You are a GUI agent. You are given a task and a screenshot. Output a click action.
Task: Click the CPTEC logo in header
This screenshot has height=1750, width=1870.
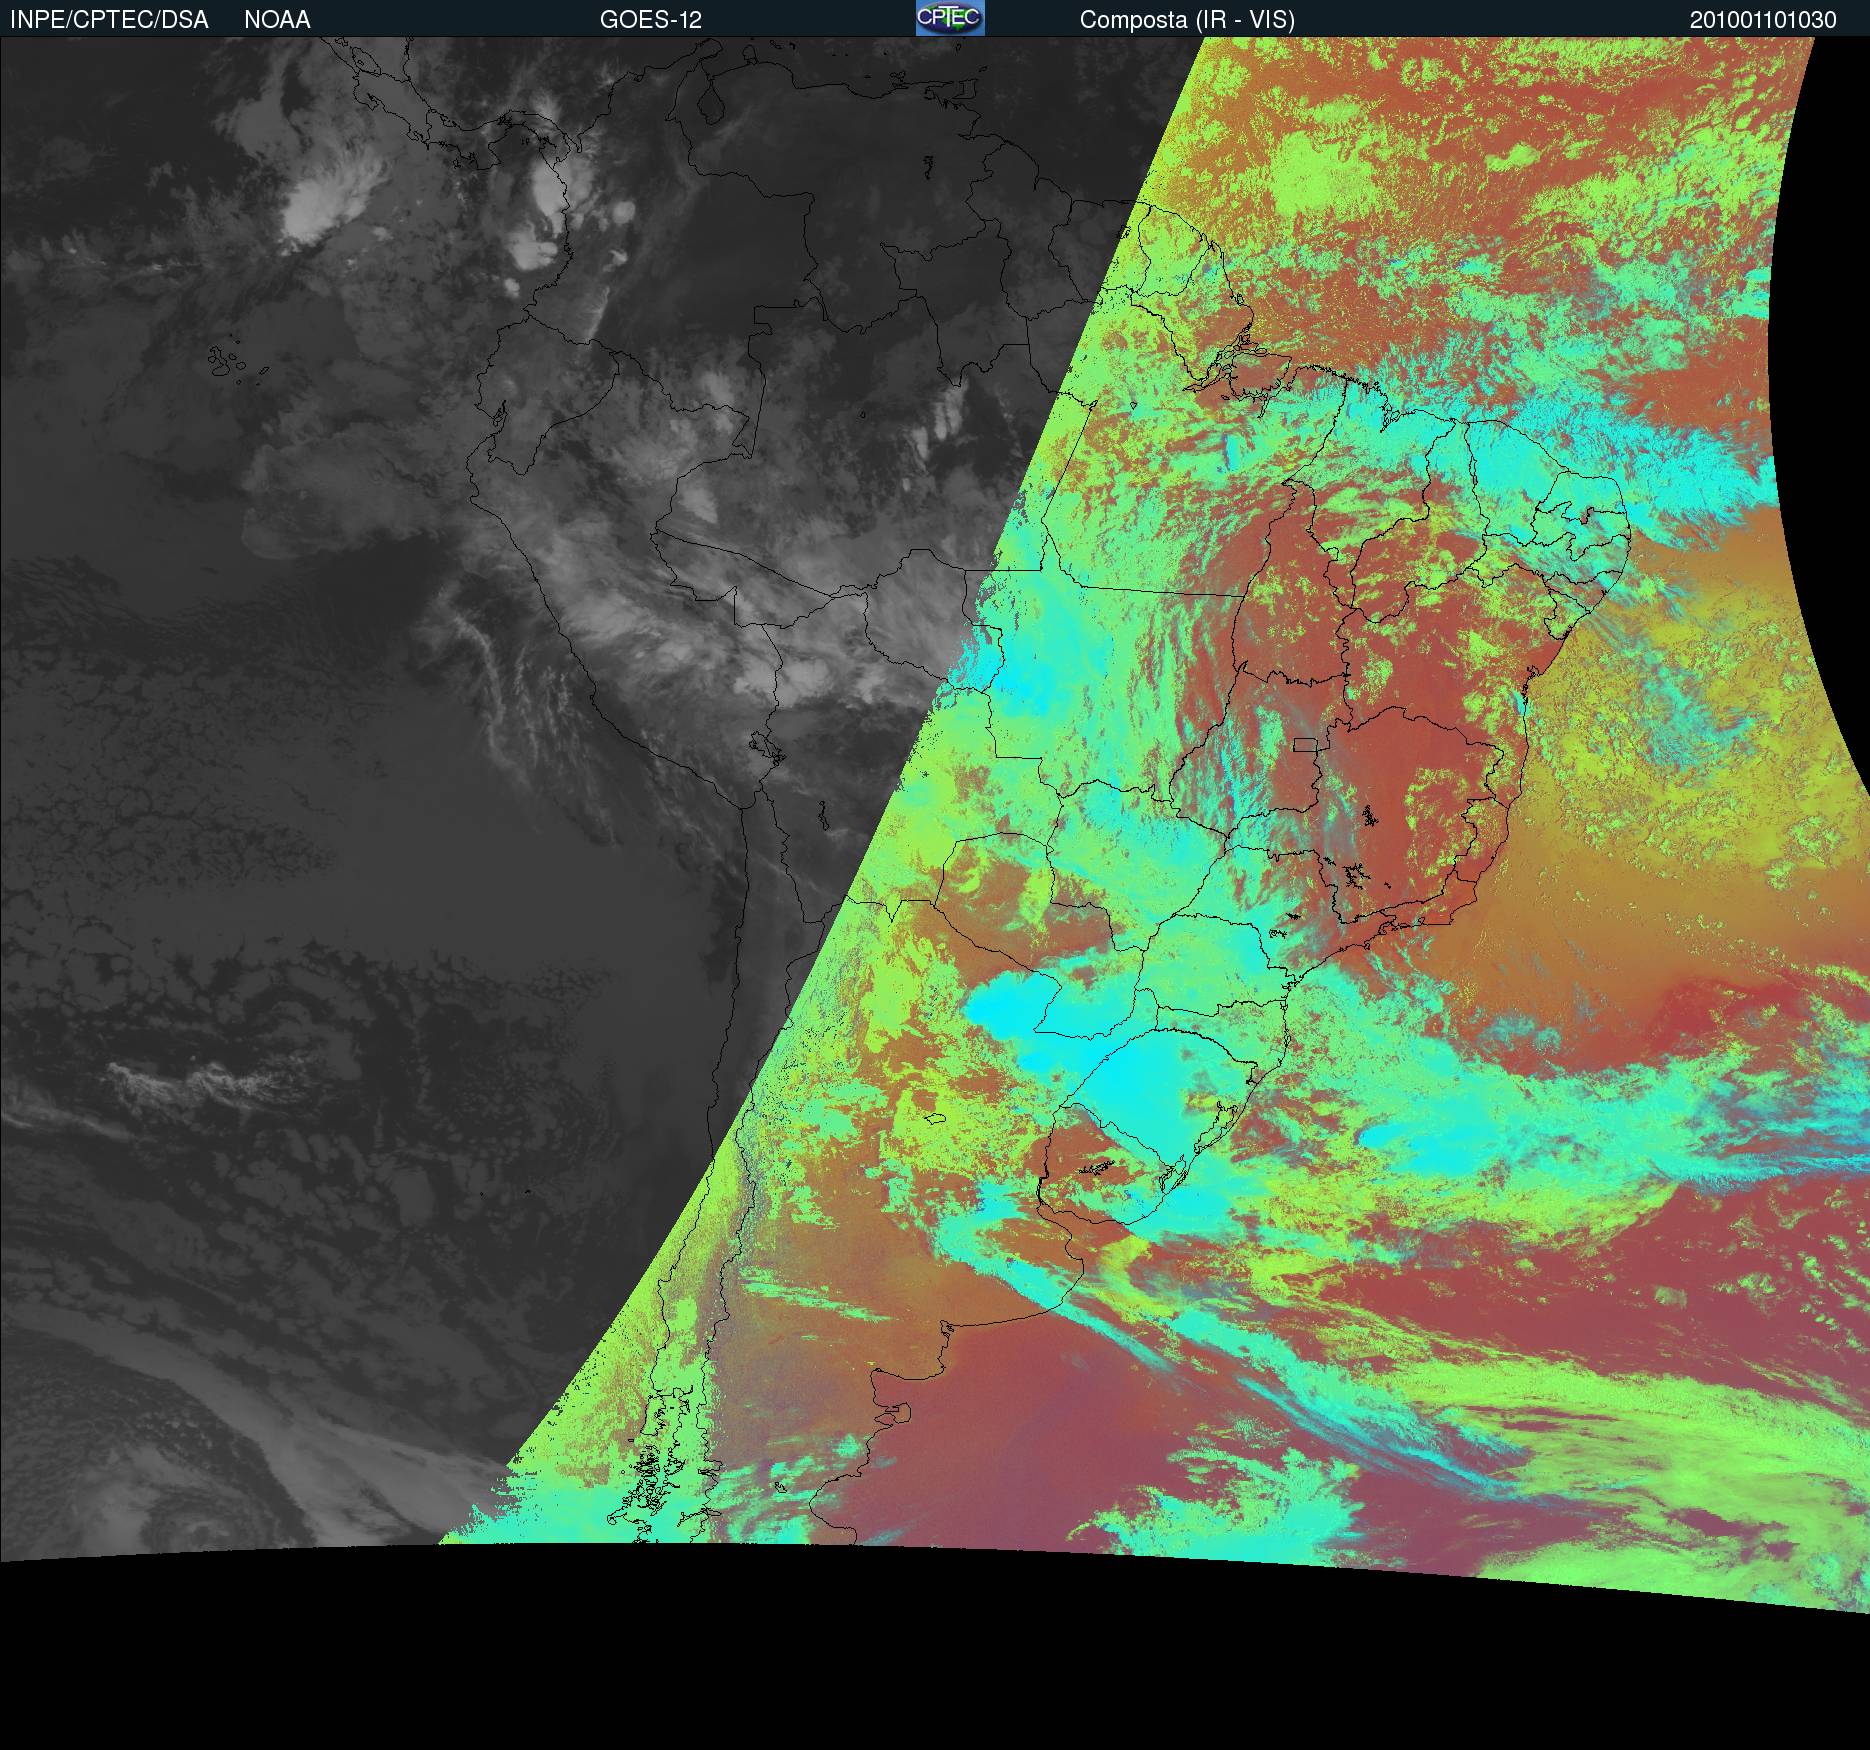pos(949,18)
